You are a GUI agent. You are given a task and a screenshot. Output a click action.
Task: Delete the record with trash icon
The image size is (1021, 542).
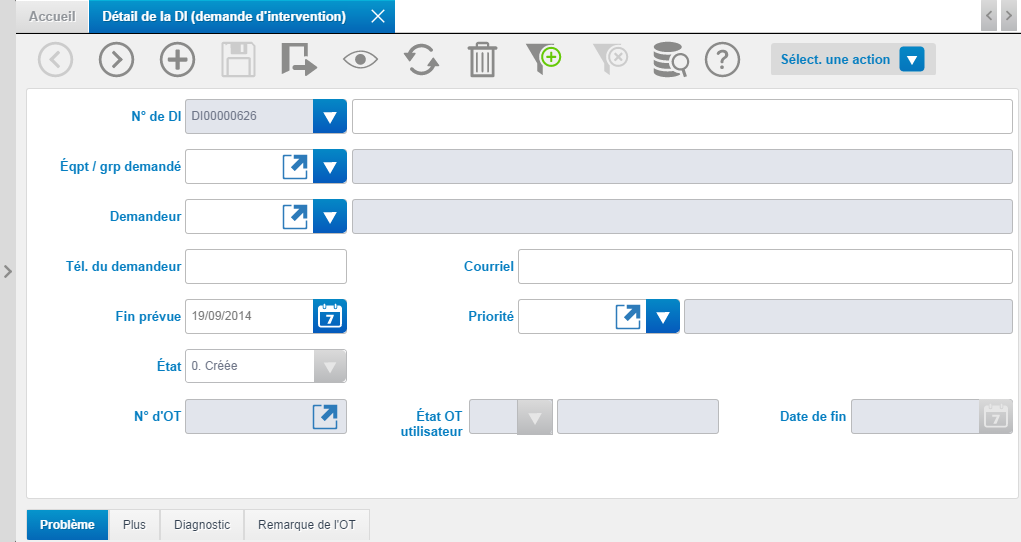point(483,60)
